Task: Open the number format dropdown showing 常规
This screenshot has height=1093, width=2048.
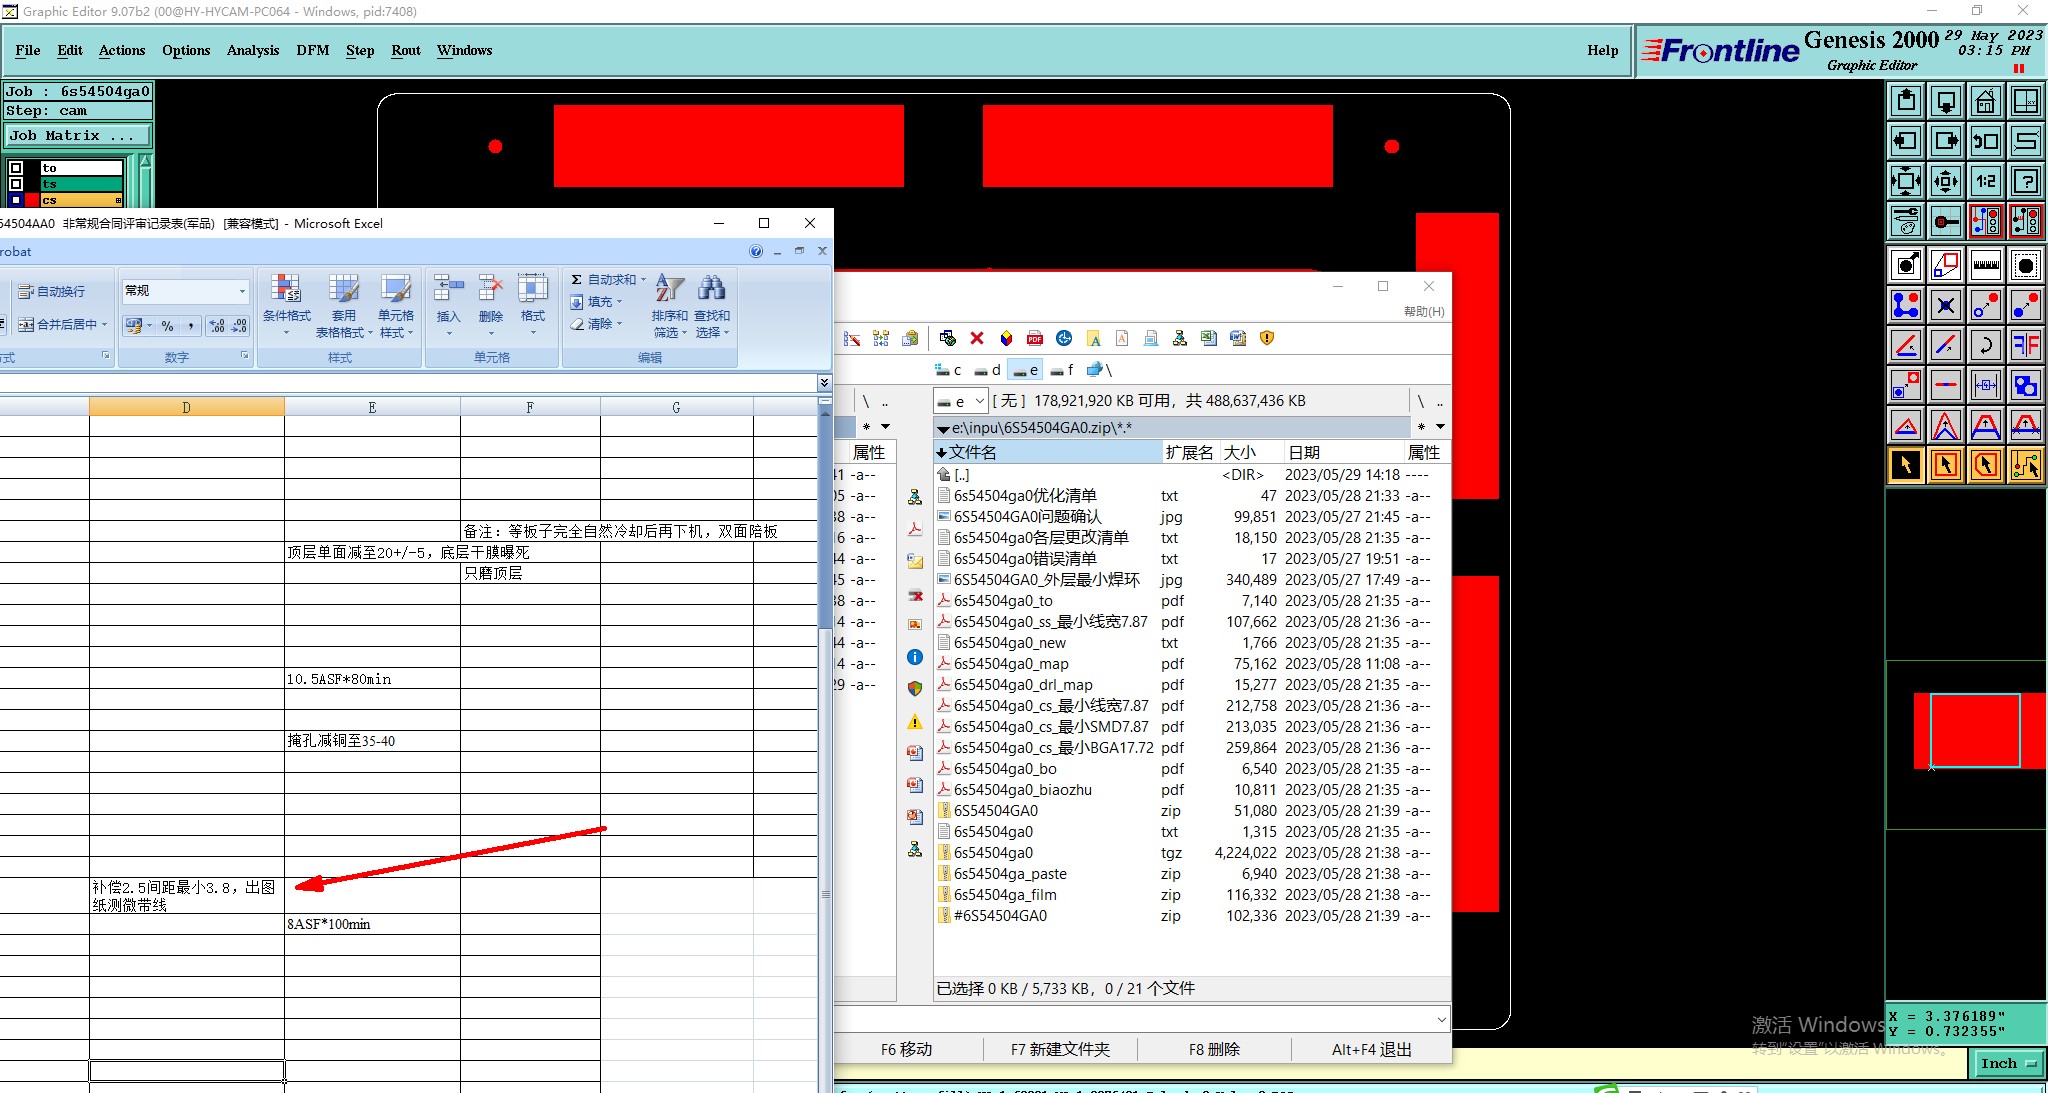Action: point(242,291)
